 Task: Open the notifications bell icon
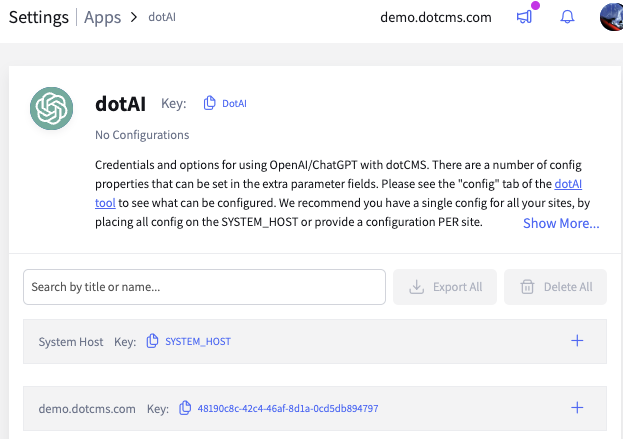[x=567, y=17]
